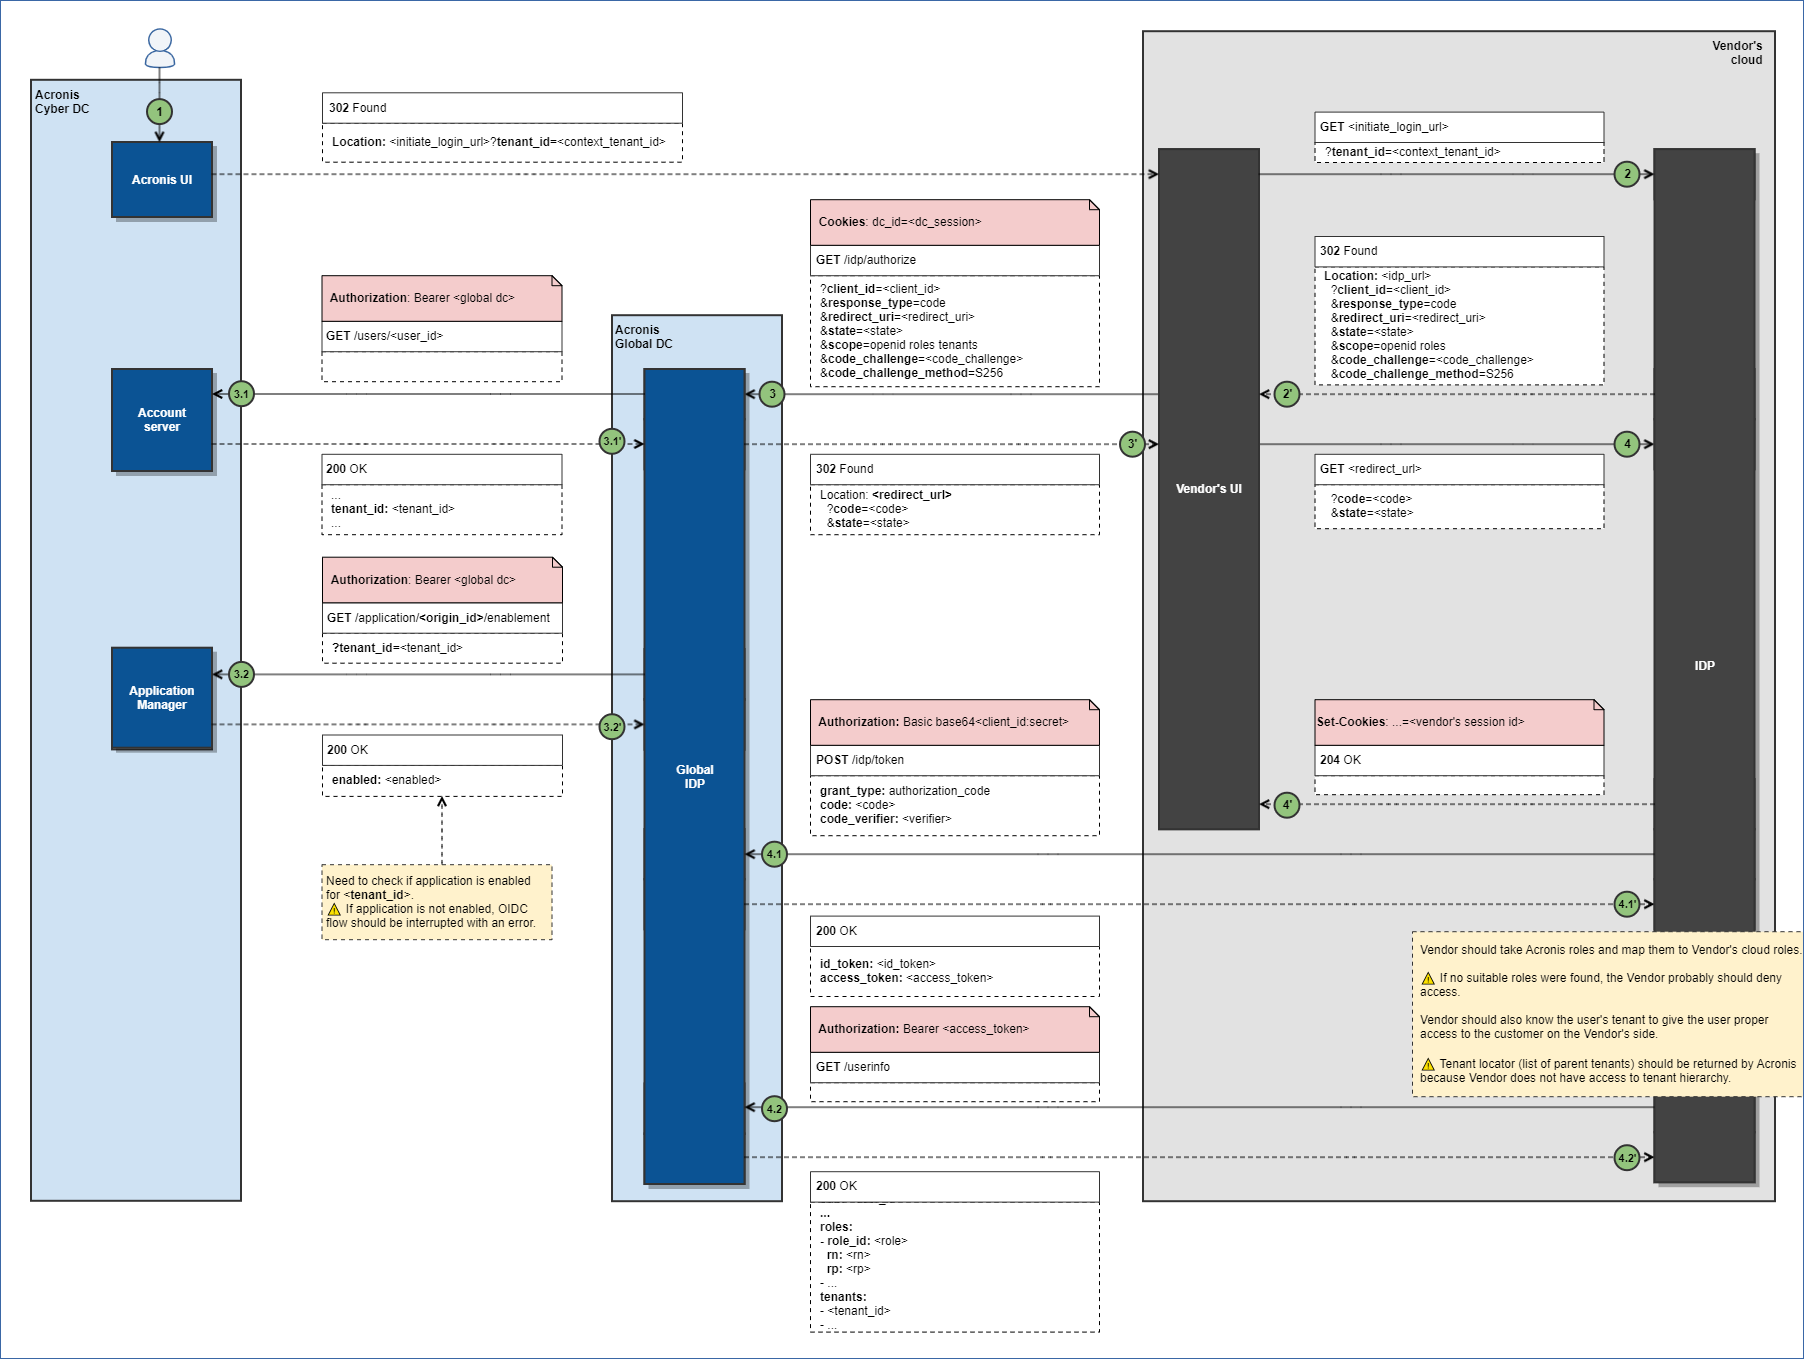Viewport: 1804px width, 1359px height.
Task: Select the Application Manager box
Action: pos(162,698)
